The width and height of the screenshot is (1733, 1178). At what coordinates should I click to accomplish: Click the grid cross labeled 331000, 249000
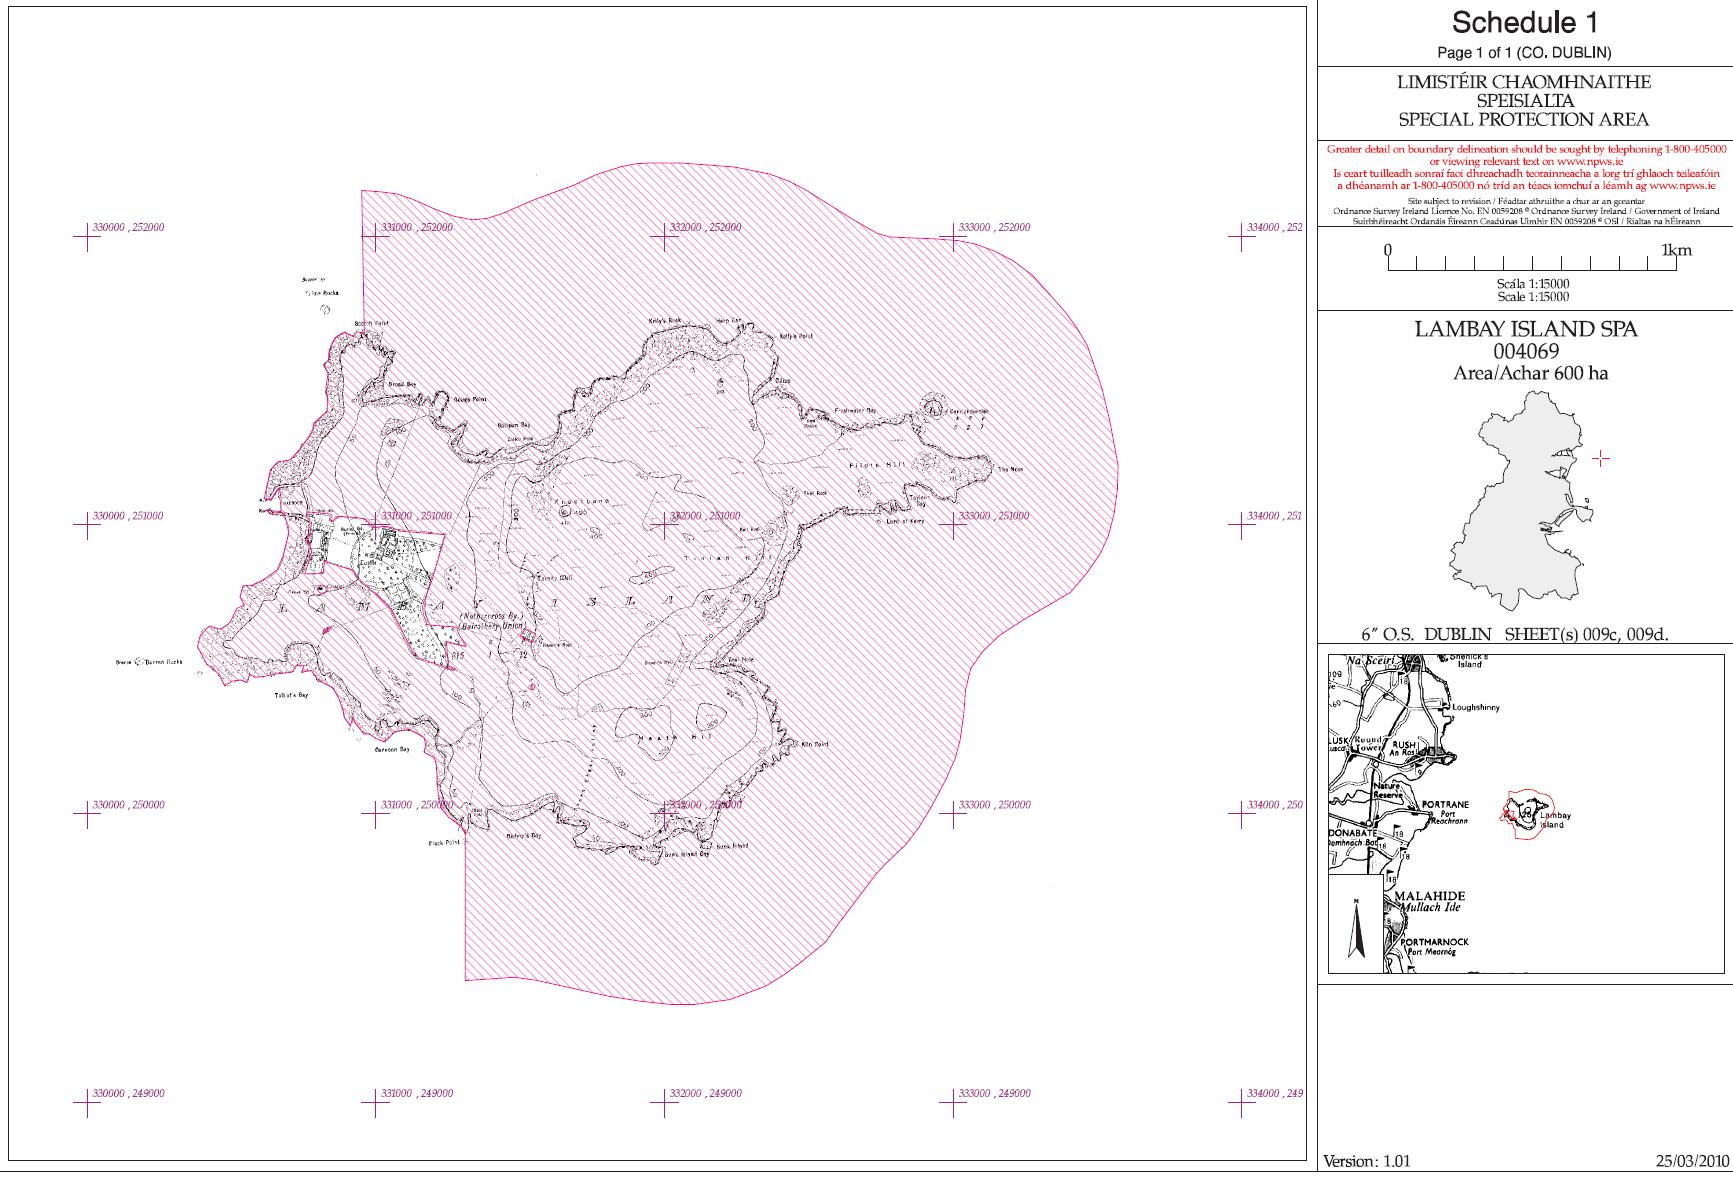tap(376, 1102)
